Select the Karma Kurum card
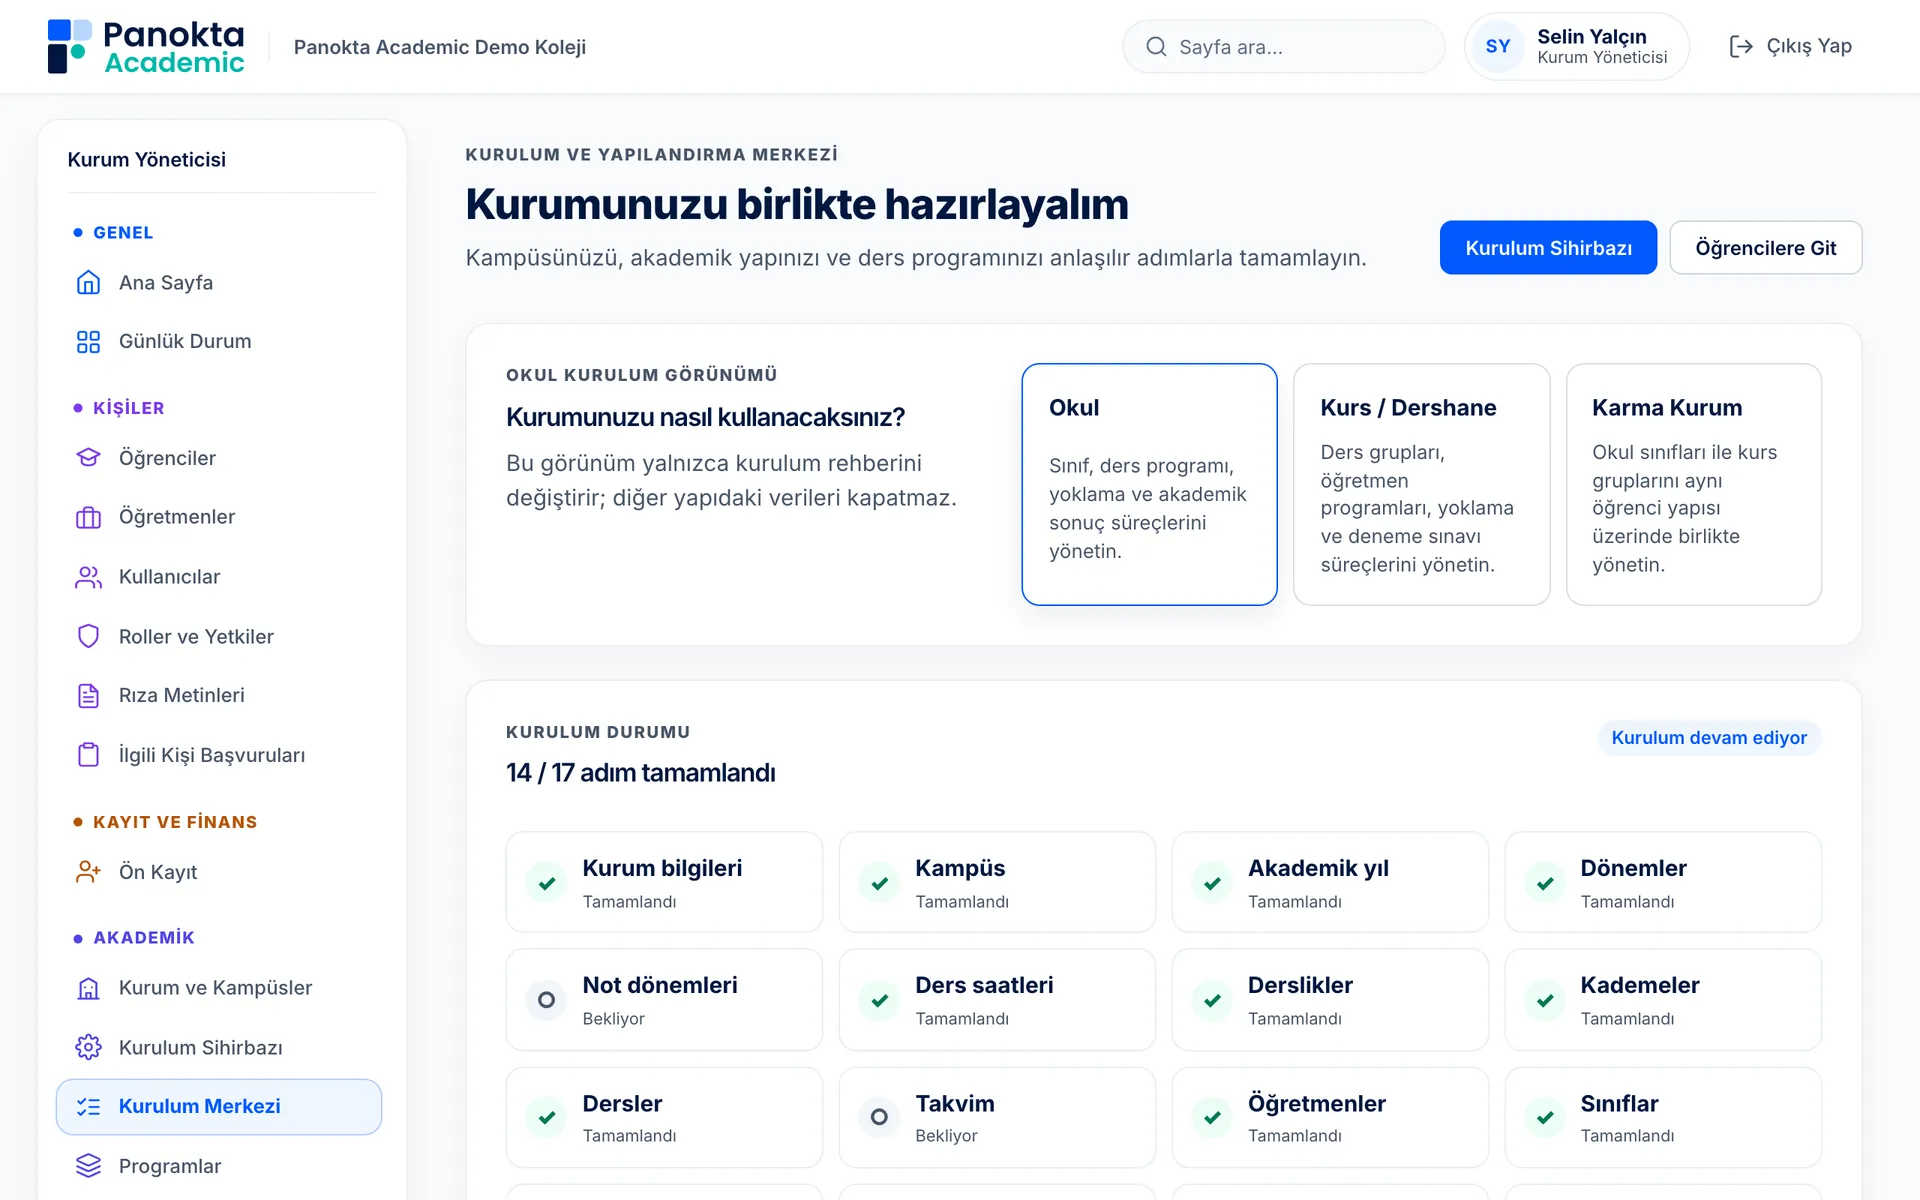 coord(1693,484)
